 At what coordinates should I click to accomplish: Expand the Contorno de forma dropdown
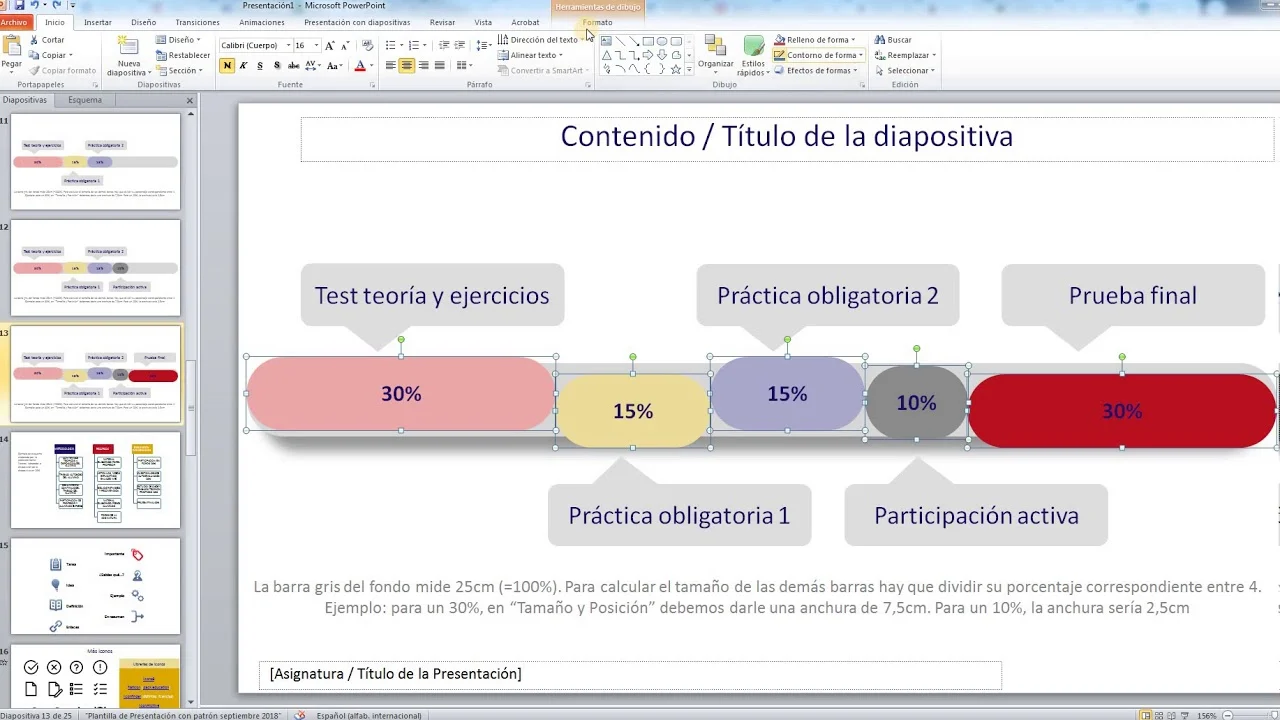click(x=861, y=56)
